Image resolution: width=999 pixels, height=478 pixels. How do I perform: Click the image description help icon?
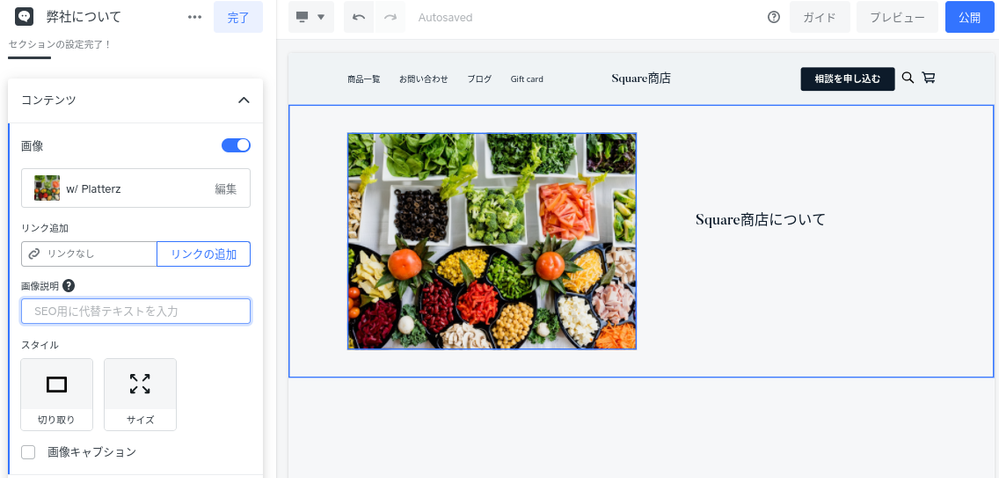[68, 286]
